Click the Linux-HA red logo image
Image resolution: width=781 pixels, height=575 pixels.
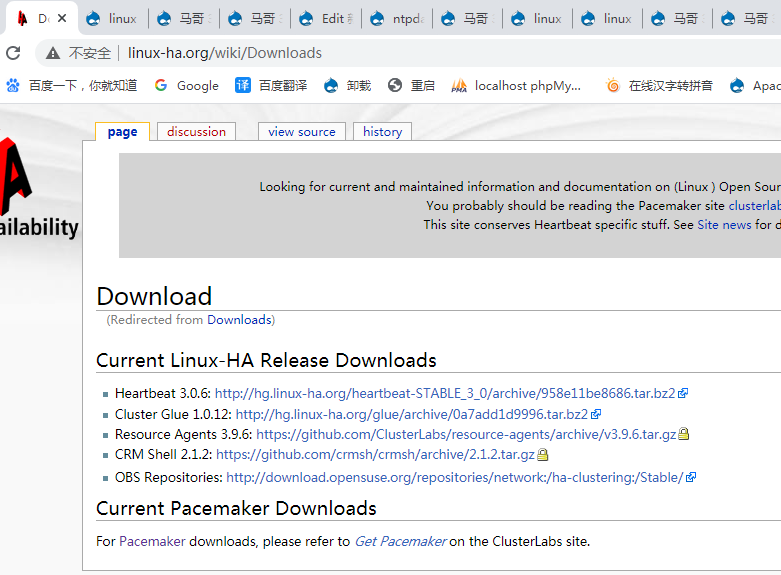point(16,177)
